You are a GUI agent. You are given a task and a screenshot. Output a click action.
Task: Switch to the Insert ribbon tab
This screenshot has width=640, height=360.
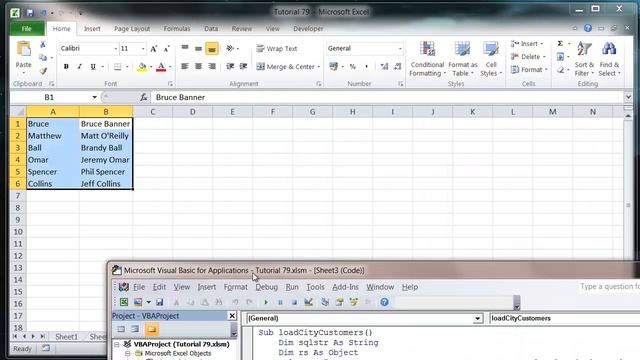click(x=92, y=29)
